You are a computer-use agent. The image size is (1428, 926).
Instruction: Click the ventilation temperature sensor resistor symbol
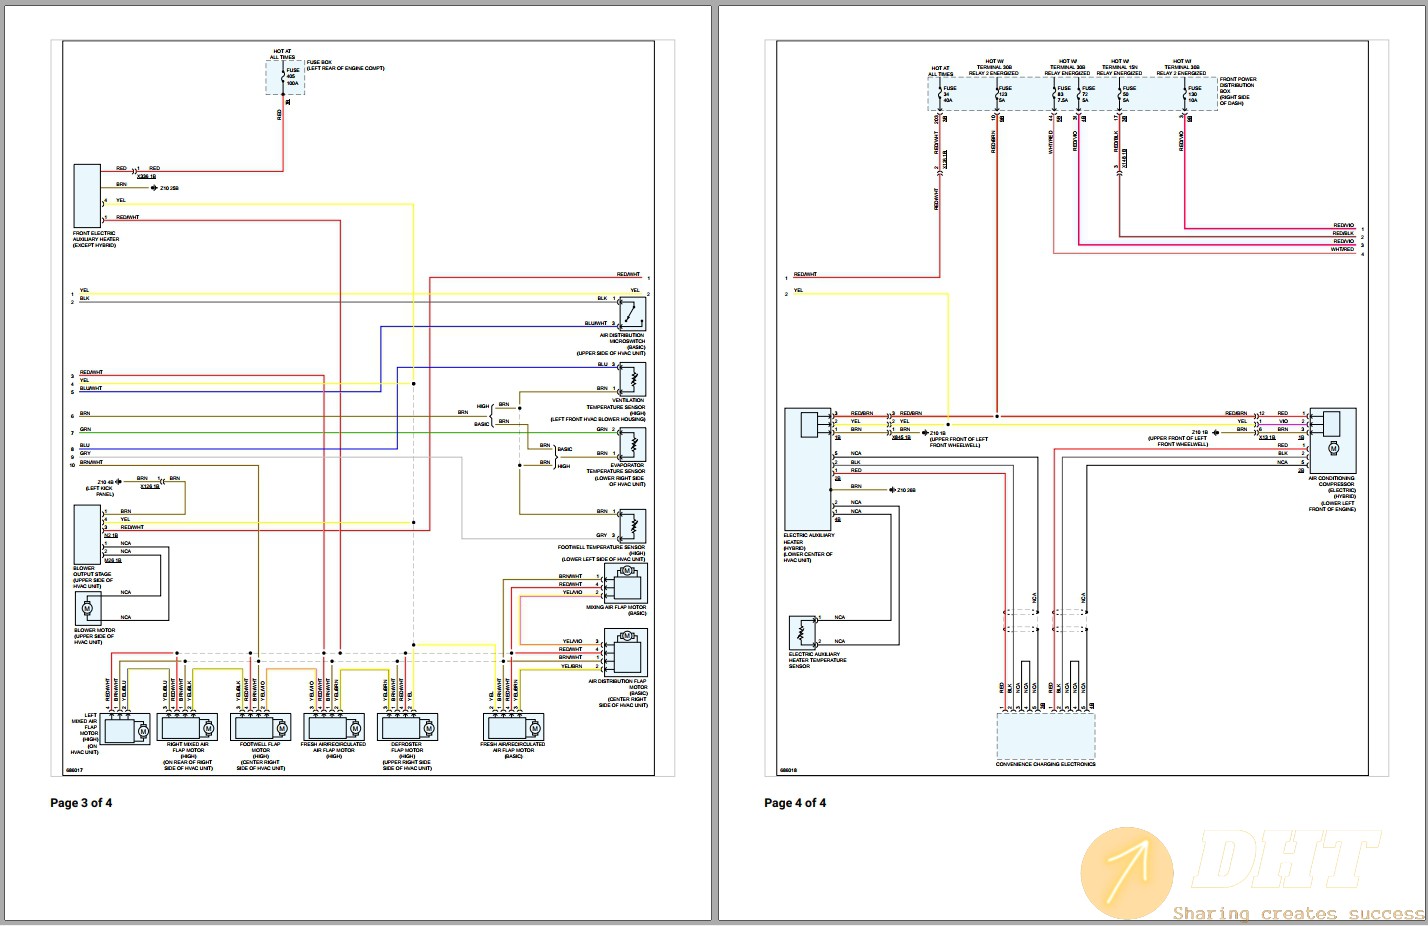click(632, 380)
